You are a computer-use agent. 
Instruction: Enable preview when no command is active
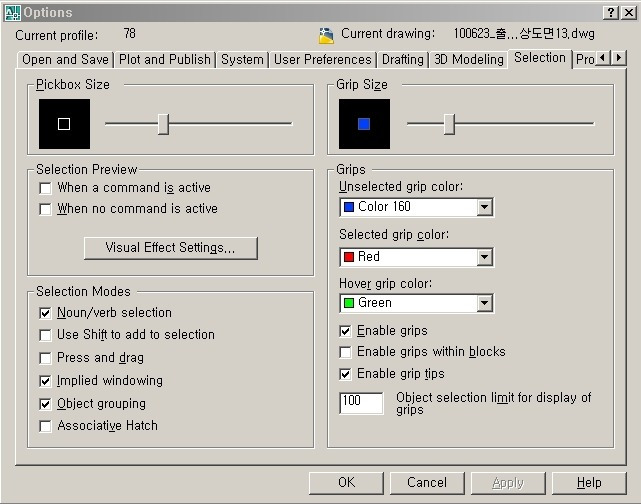[x=45, y=209]
